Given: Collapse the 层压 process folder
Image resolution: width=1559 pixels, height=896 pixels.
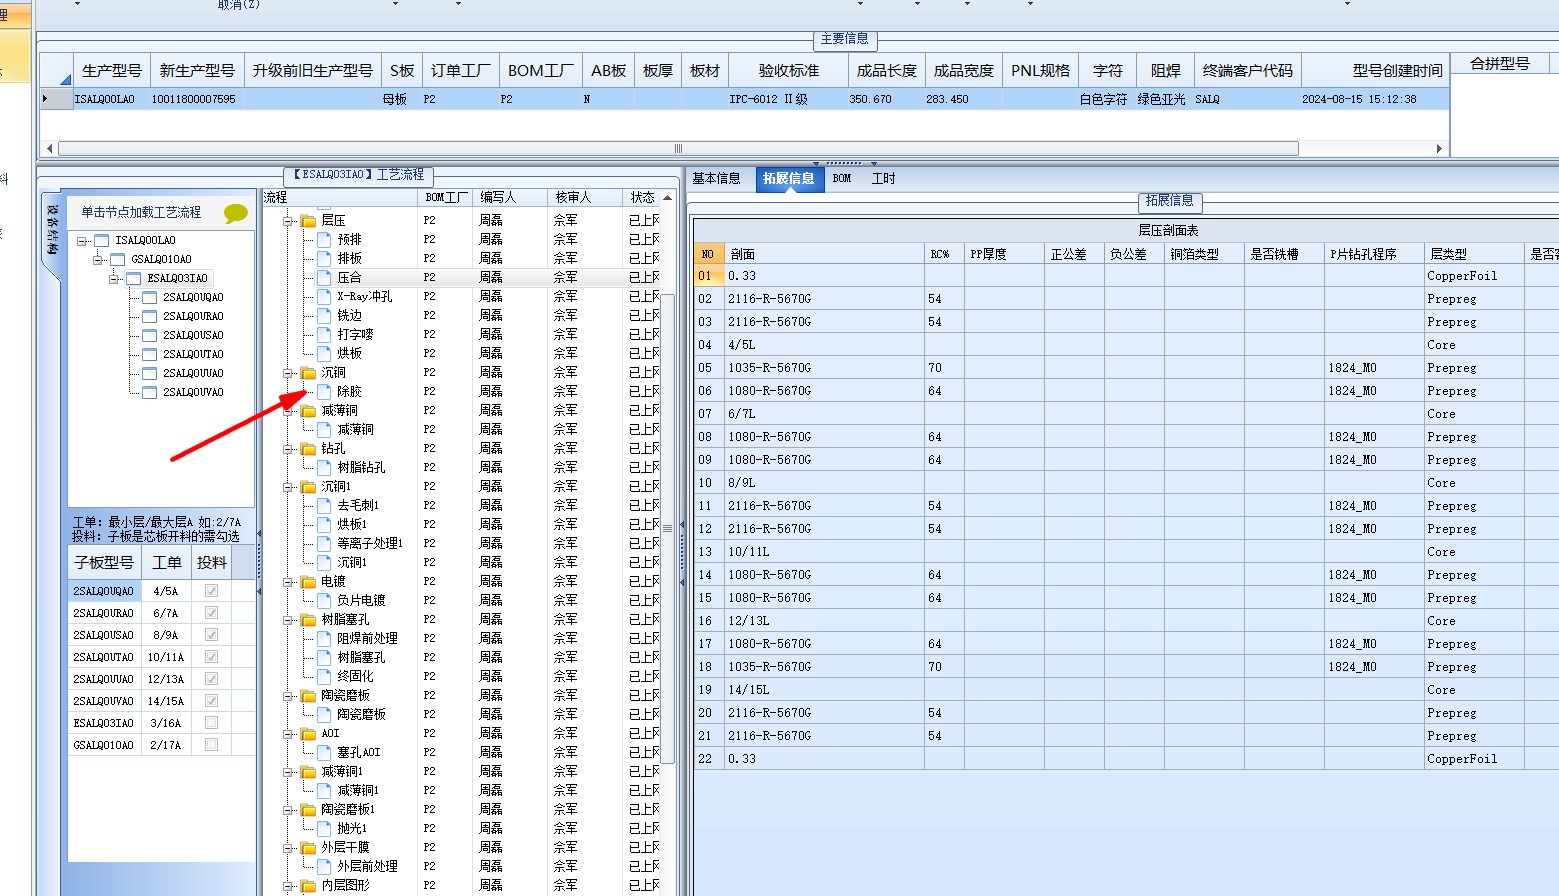Looking at the screenshot, I should tap(289, 221).
